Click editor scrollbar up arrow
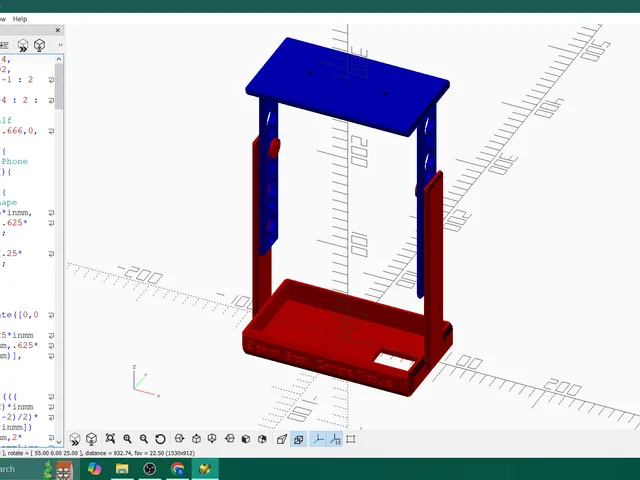The height and width of the screenshot is (480, 640). pyautogui.click(x=59, y=59)
